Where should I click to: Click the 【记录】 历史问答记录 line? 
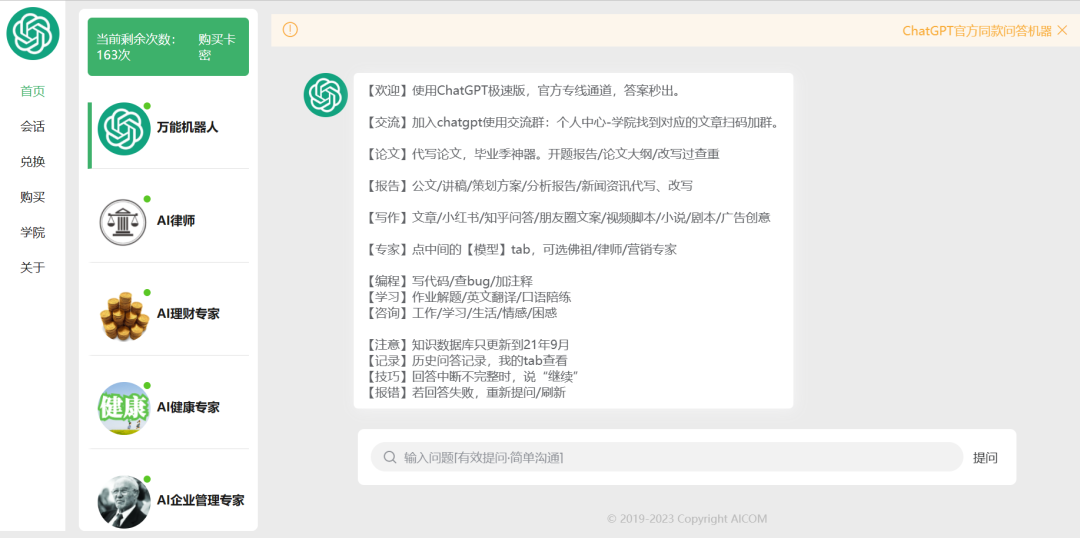(x=466, y=360)
